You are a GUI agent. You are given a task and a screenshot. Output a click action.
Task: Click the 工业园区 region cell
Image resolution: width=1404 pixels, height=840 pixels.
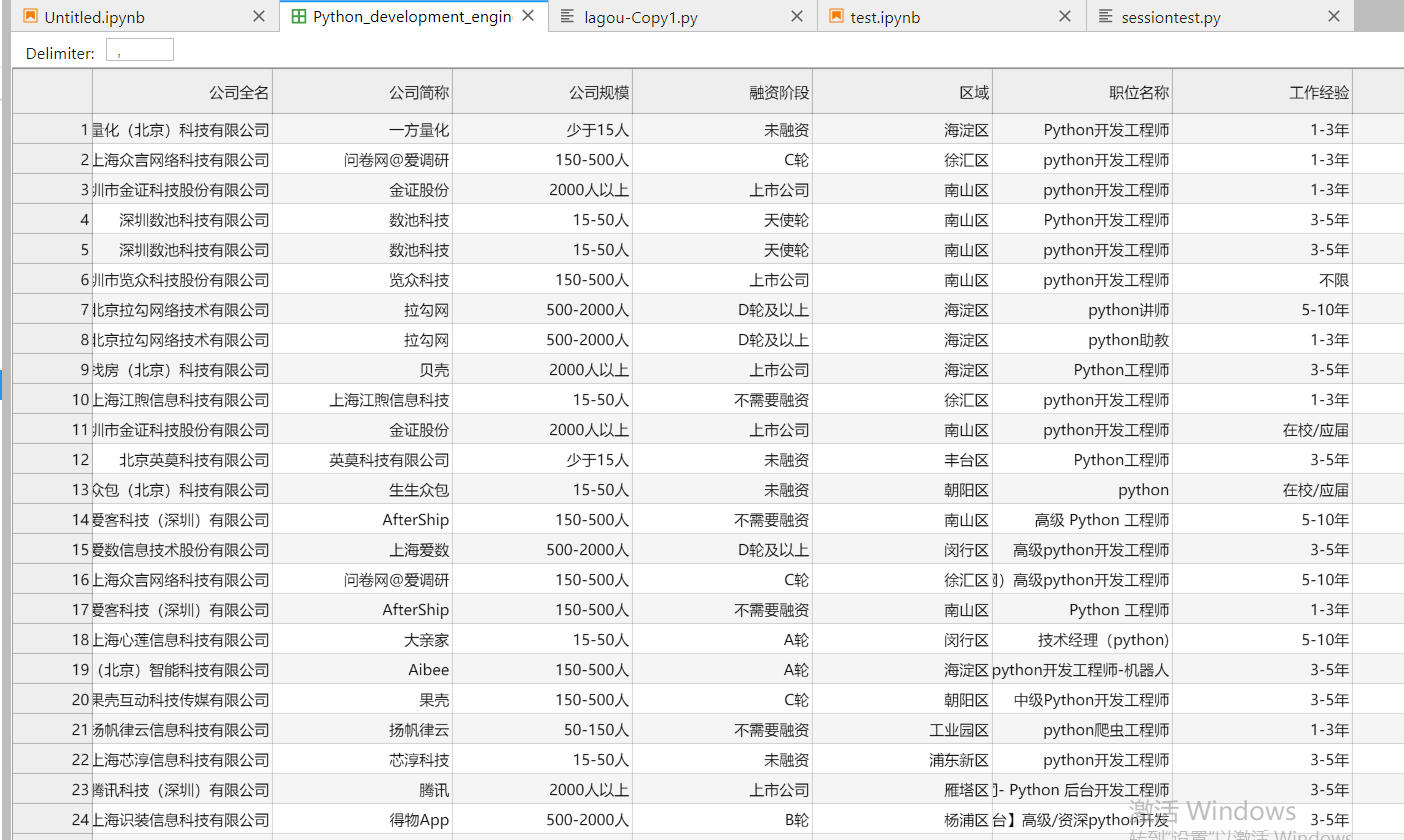tap(902, 730)
